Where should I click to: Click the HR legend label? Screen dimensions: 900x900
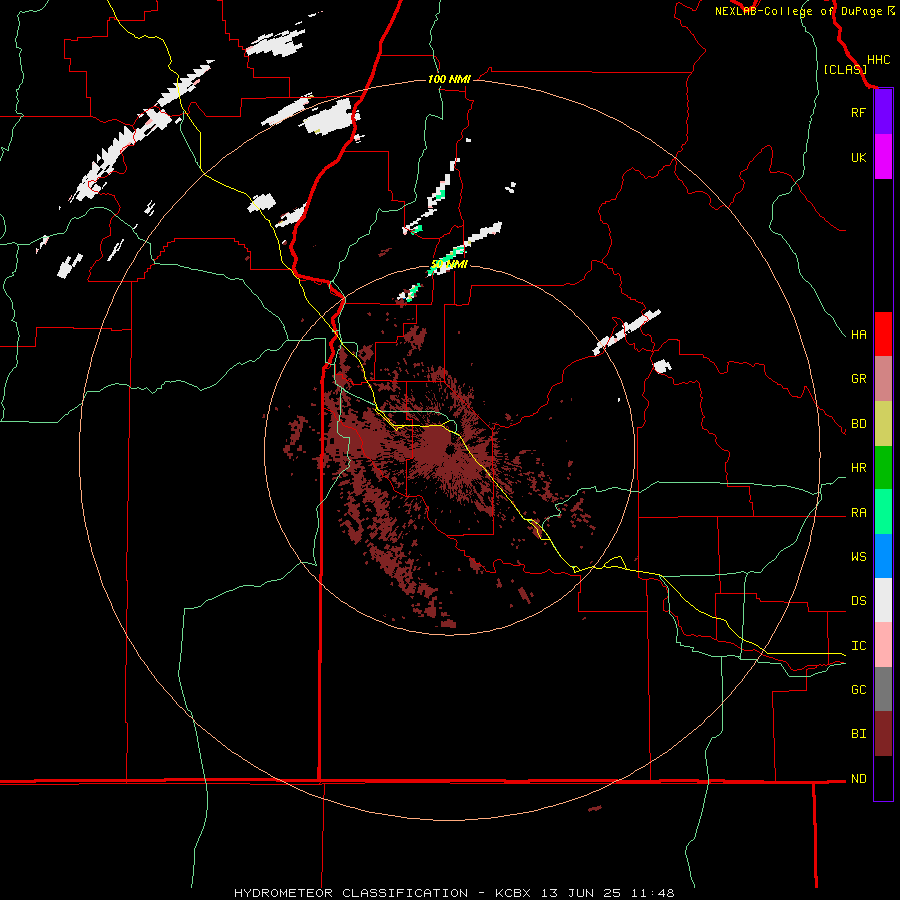[x=858, y=468]
